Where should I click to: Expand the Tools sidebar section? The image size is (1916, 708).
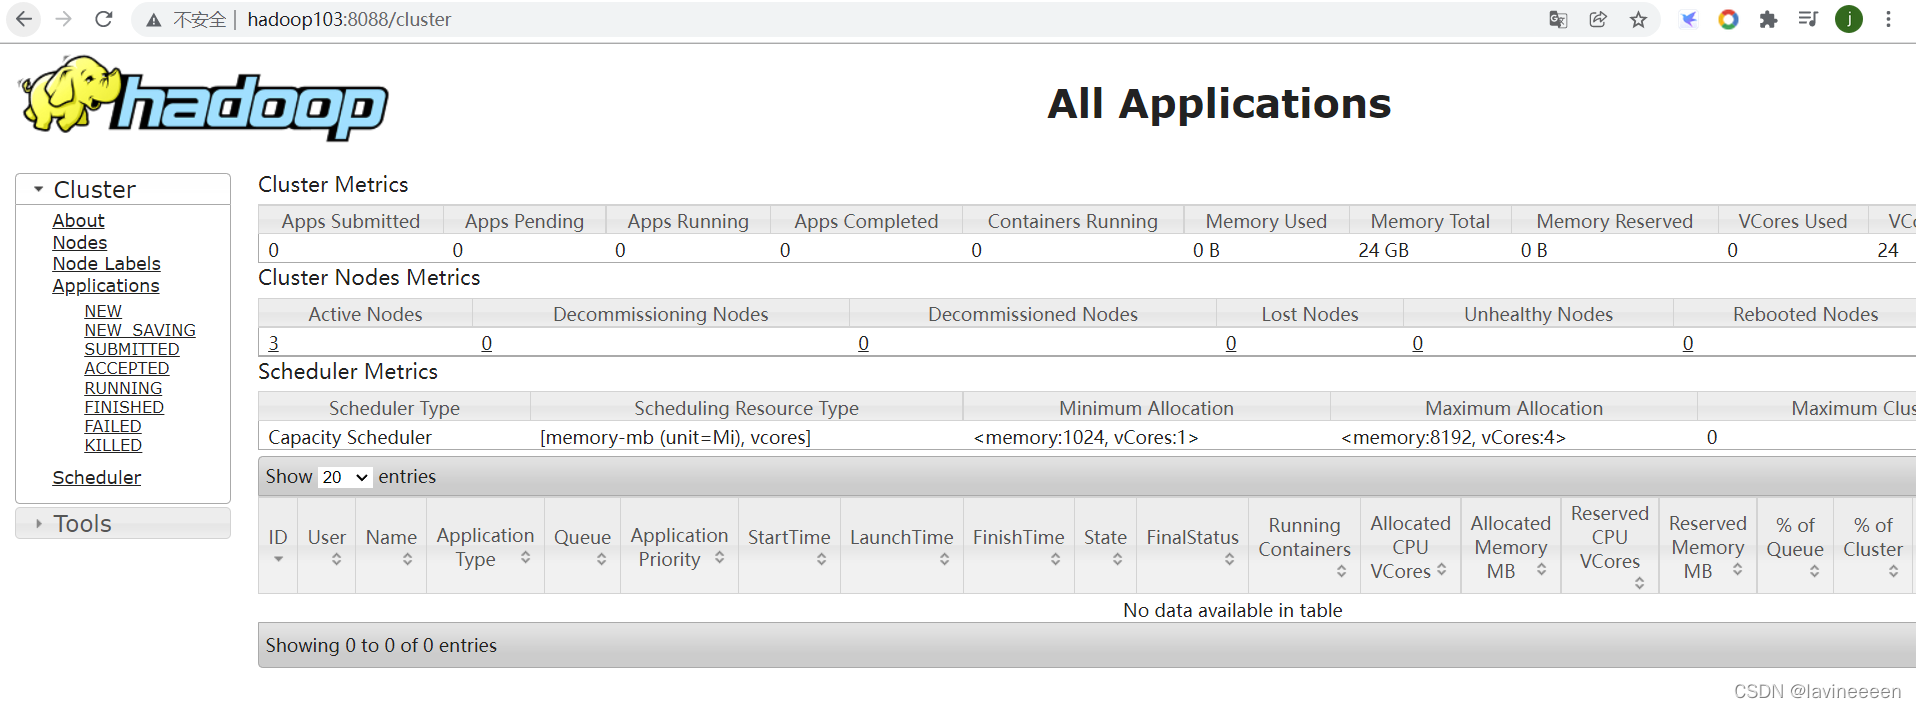coord(38,523)
